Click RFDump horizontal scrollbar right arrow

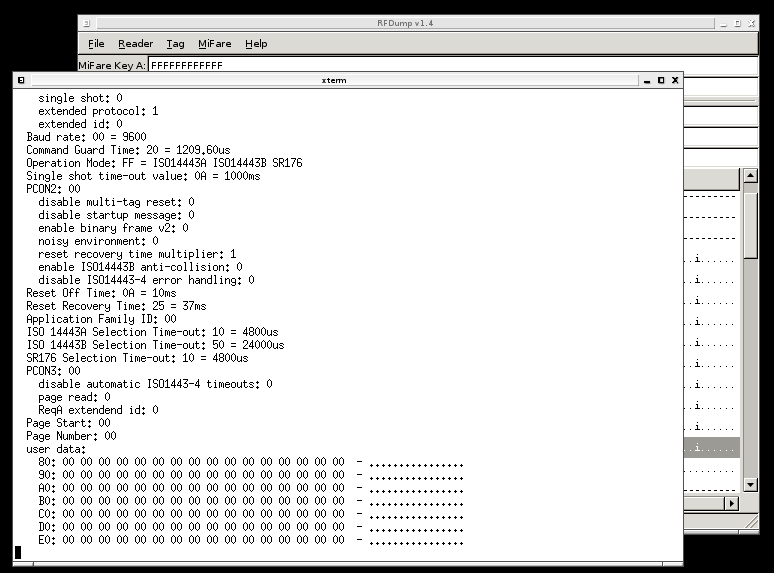tap(732, 503)
